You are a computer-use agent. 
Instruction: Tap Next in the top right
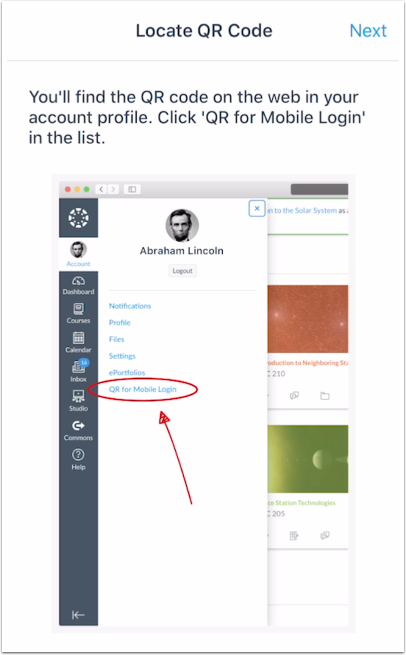368,31
